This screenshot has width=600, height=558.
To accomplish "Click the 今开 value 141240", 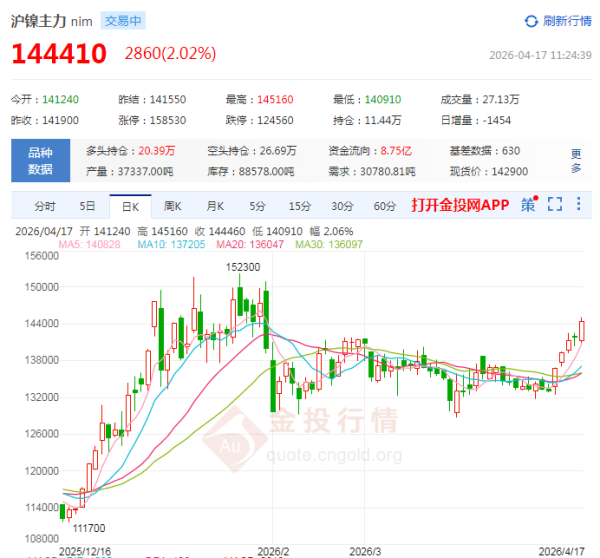I will point(60,100).
